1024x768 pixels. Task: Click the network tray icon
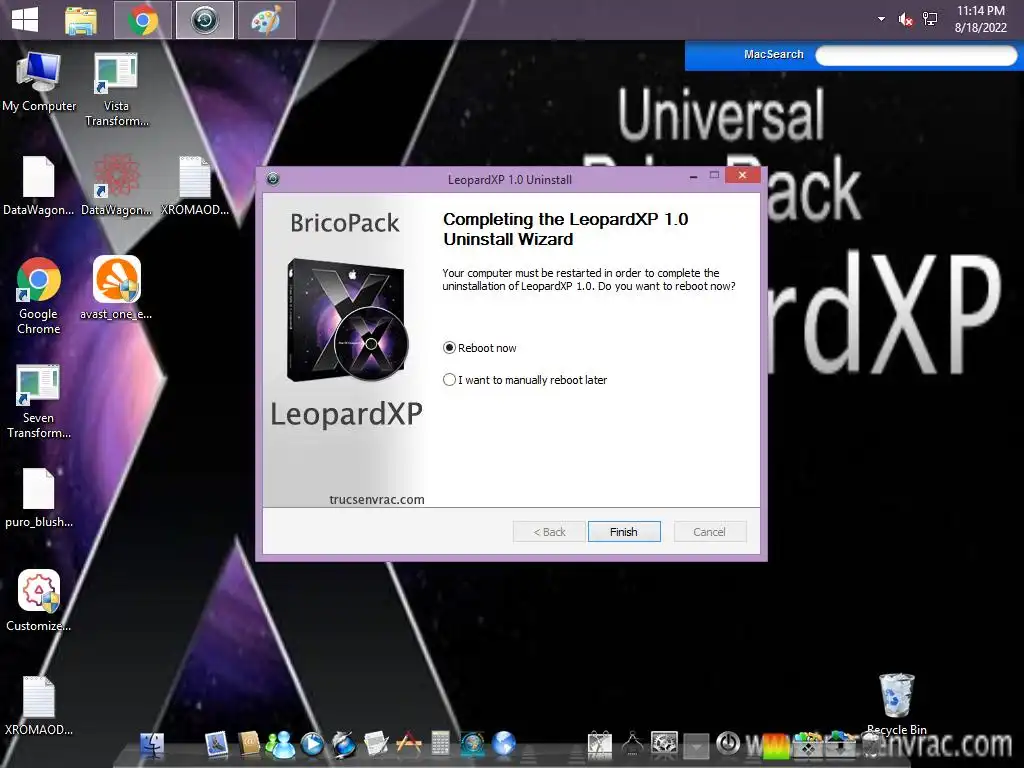click(930, 20)
